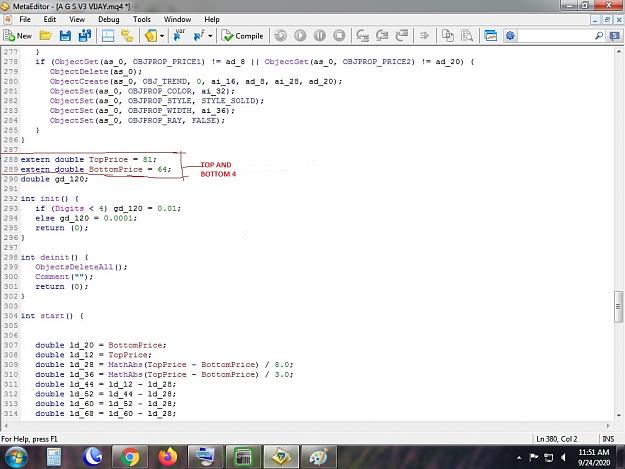Click the copy documents icon
The height and width of the screenshot is (469, 625).
[448, 36]
